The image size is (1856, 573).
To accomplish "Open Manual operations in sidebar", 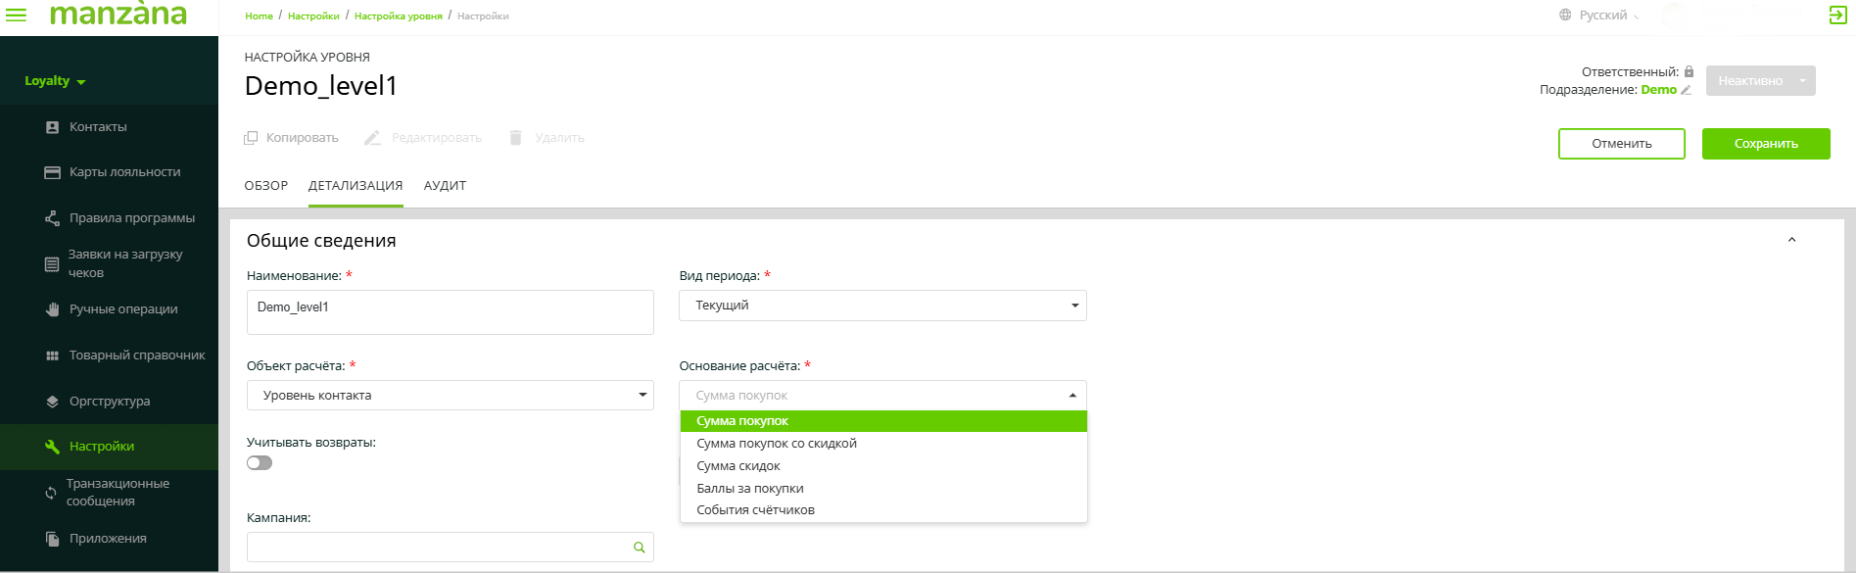I will pos(123,309).
